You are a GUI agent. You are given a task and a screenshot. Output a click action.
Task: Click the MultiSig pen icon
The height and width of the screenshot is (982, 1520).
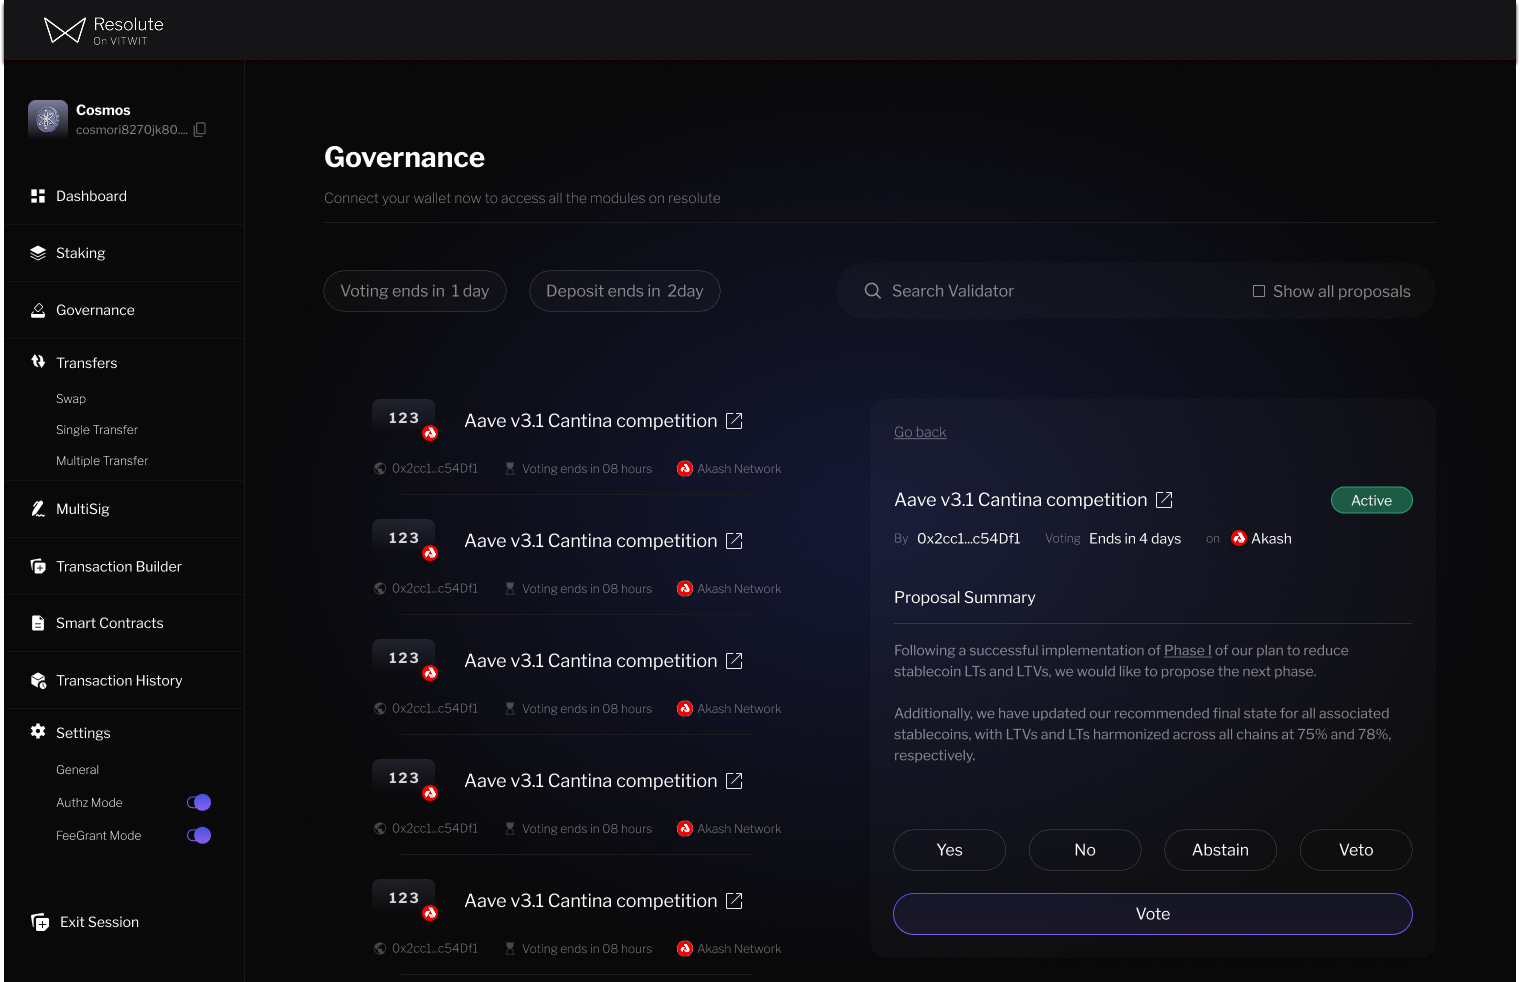(x=38, y=509)
